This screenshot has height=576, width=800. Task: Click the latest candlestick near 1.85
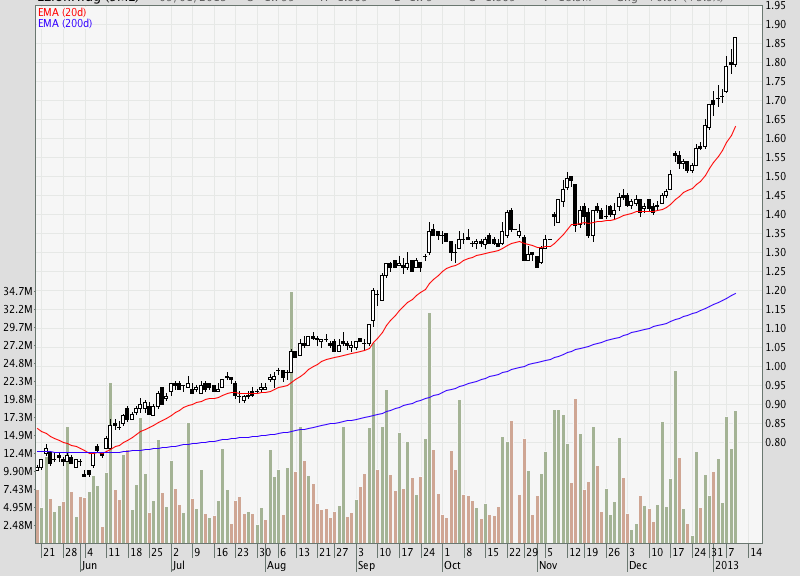(x=735, y=52)
